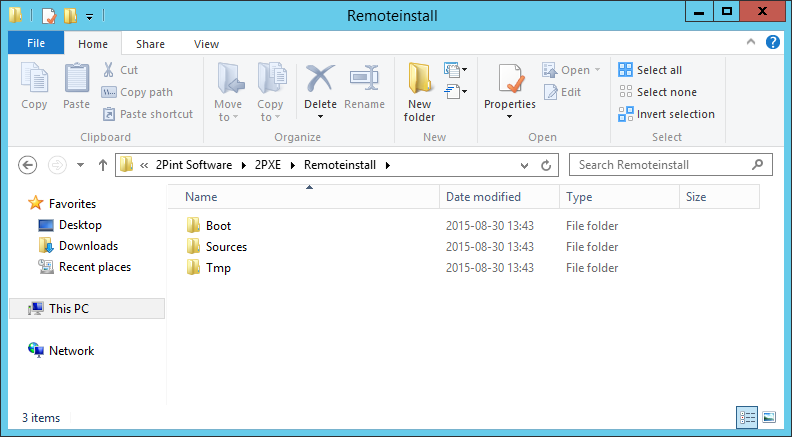Go up one folder level
Viewport: 792px width, 437px height.
coord(102,165)
